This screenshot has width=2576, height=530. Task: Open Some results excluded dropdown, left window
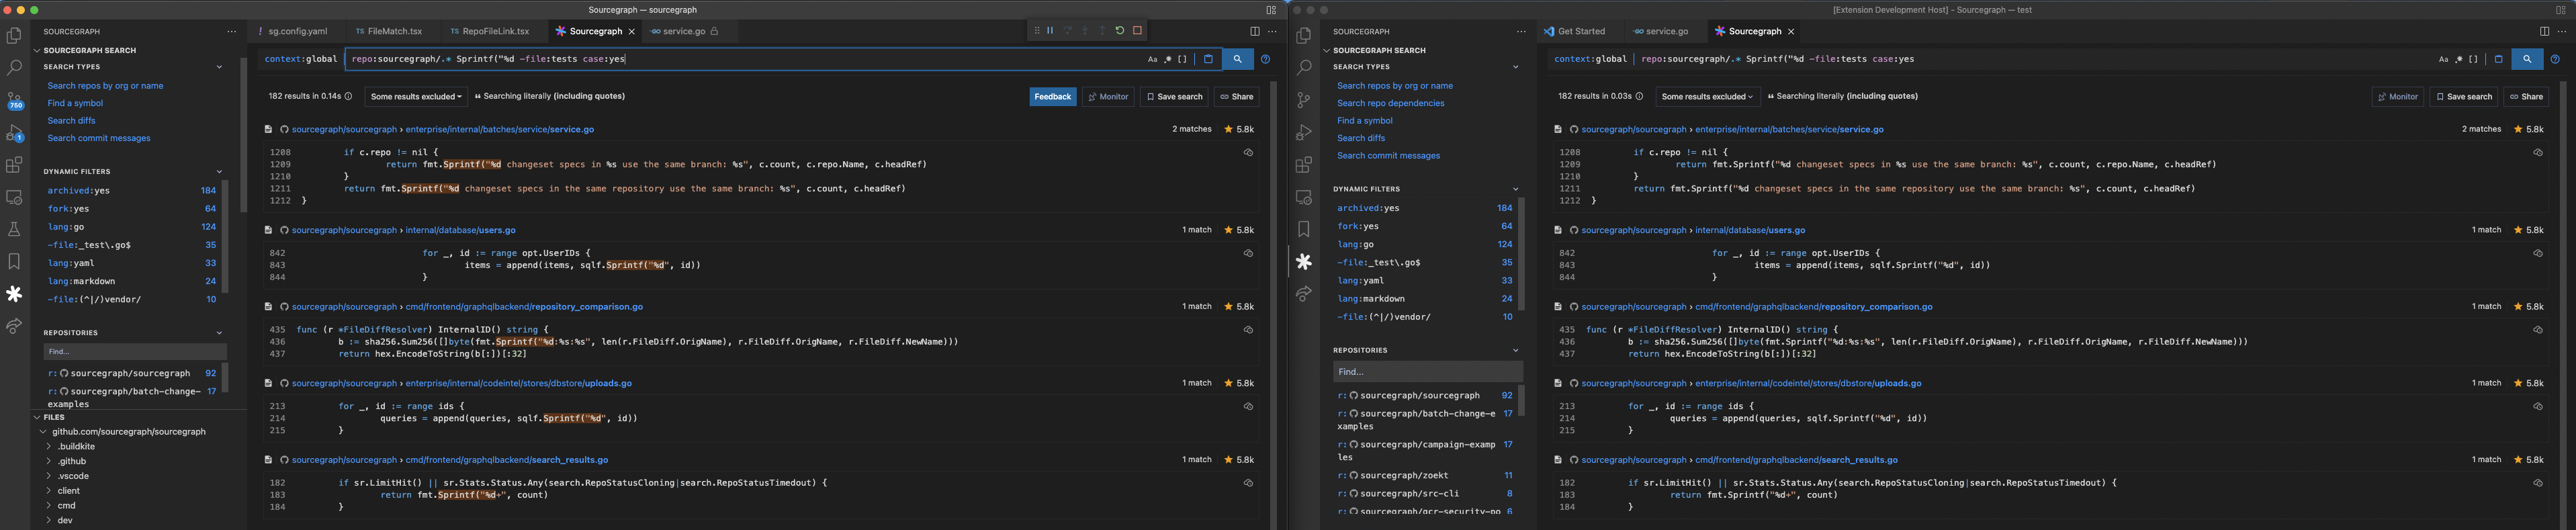coord(416,97)
